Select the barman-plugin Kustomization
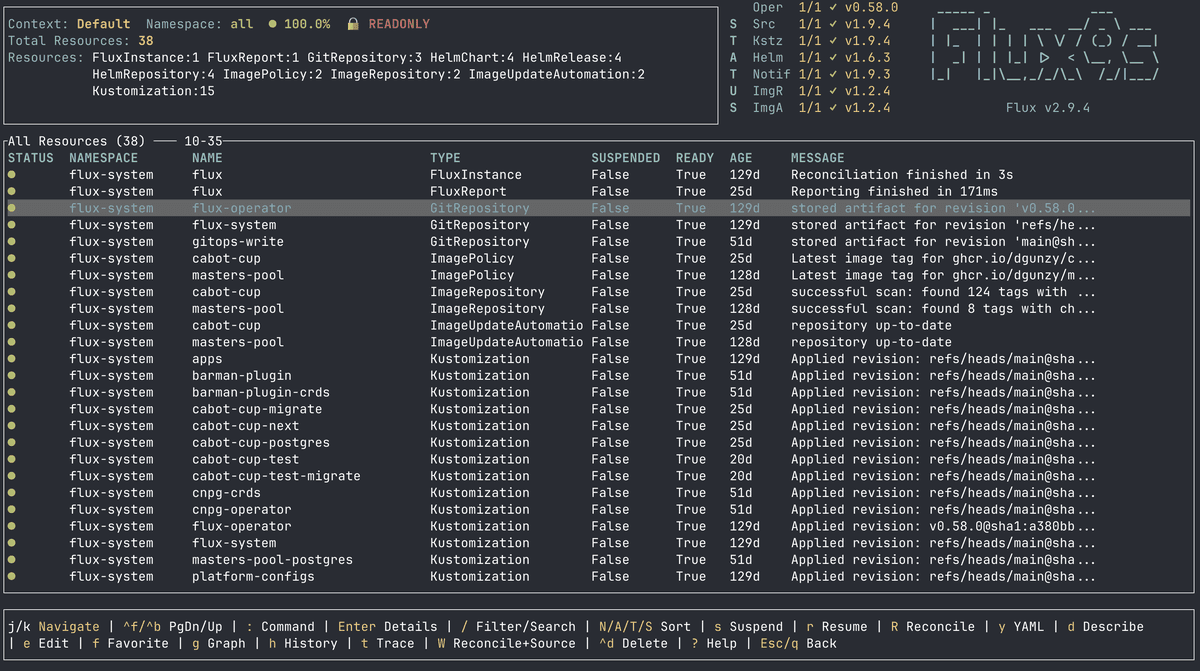 [x=242, y=375]
